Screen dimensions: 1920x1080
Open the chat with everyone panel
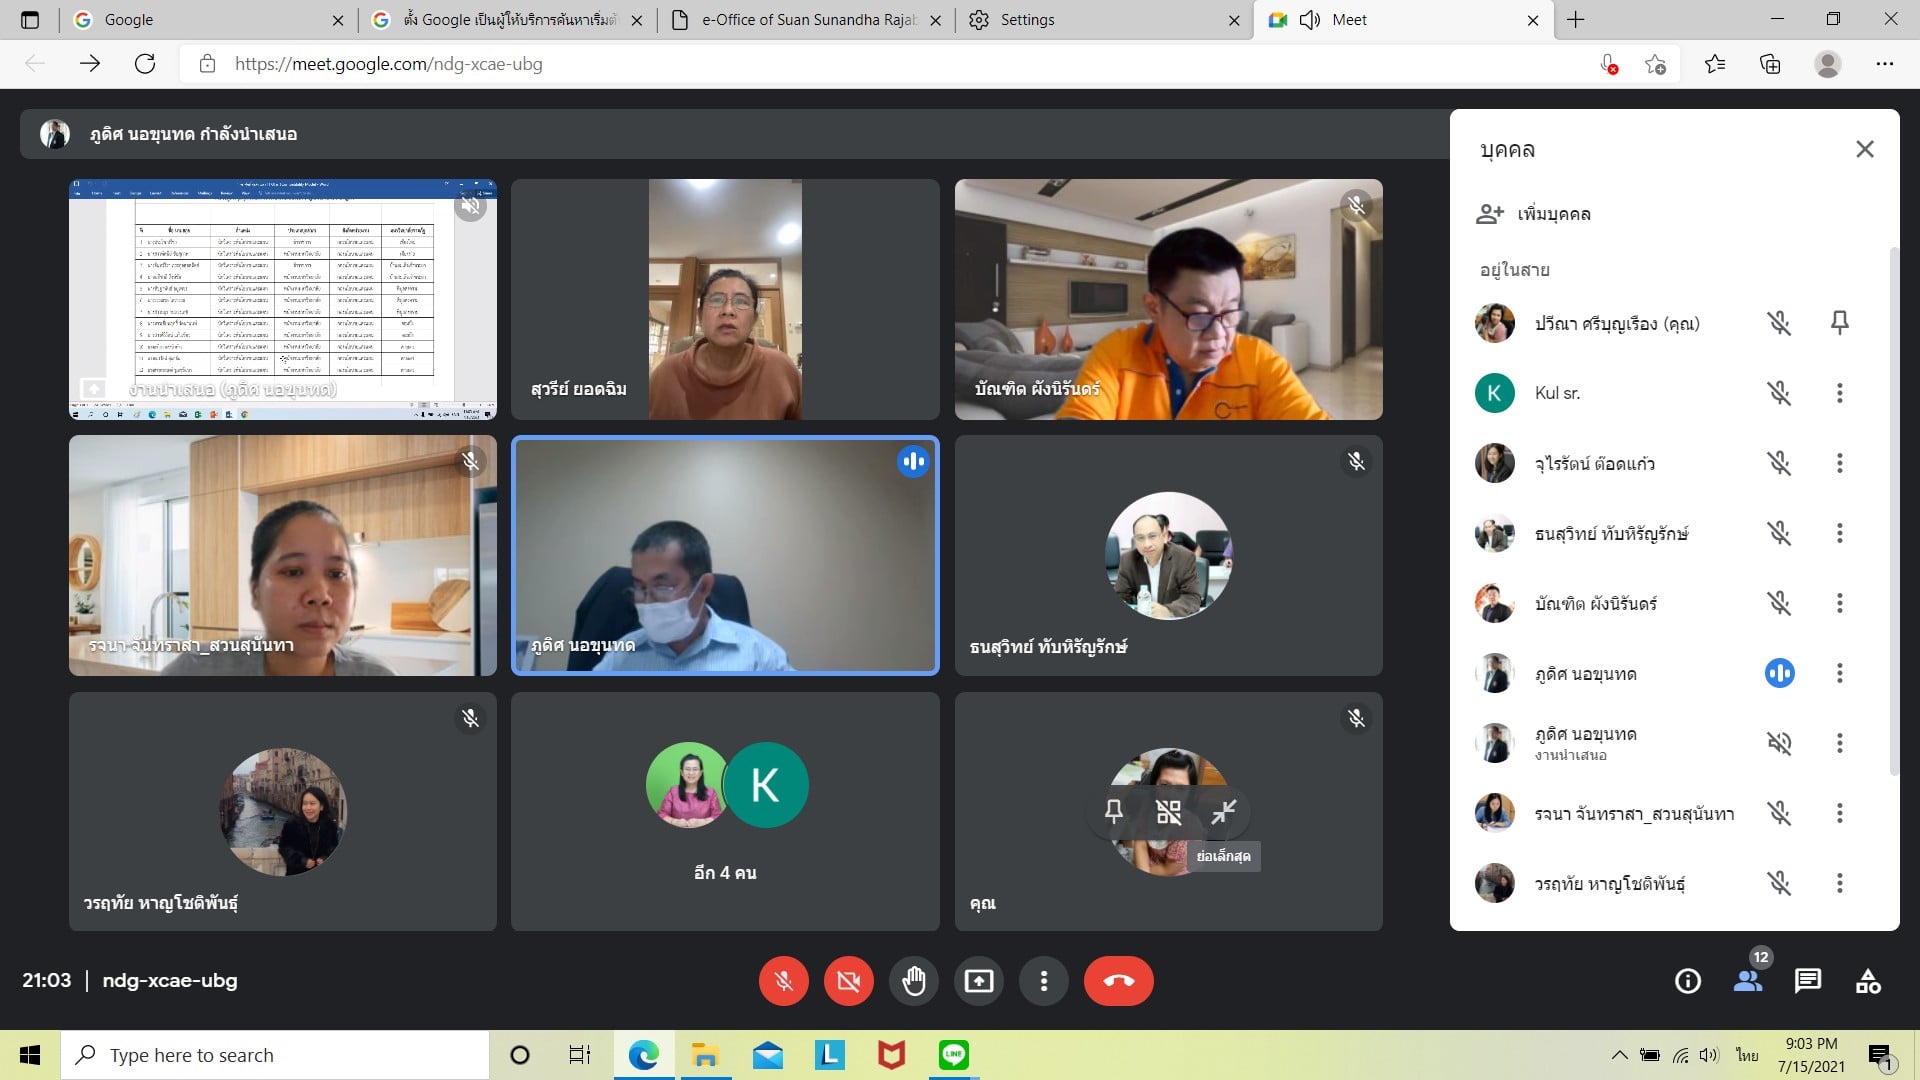pyautogui.click(x=1807, y=981)
